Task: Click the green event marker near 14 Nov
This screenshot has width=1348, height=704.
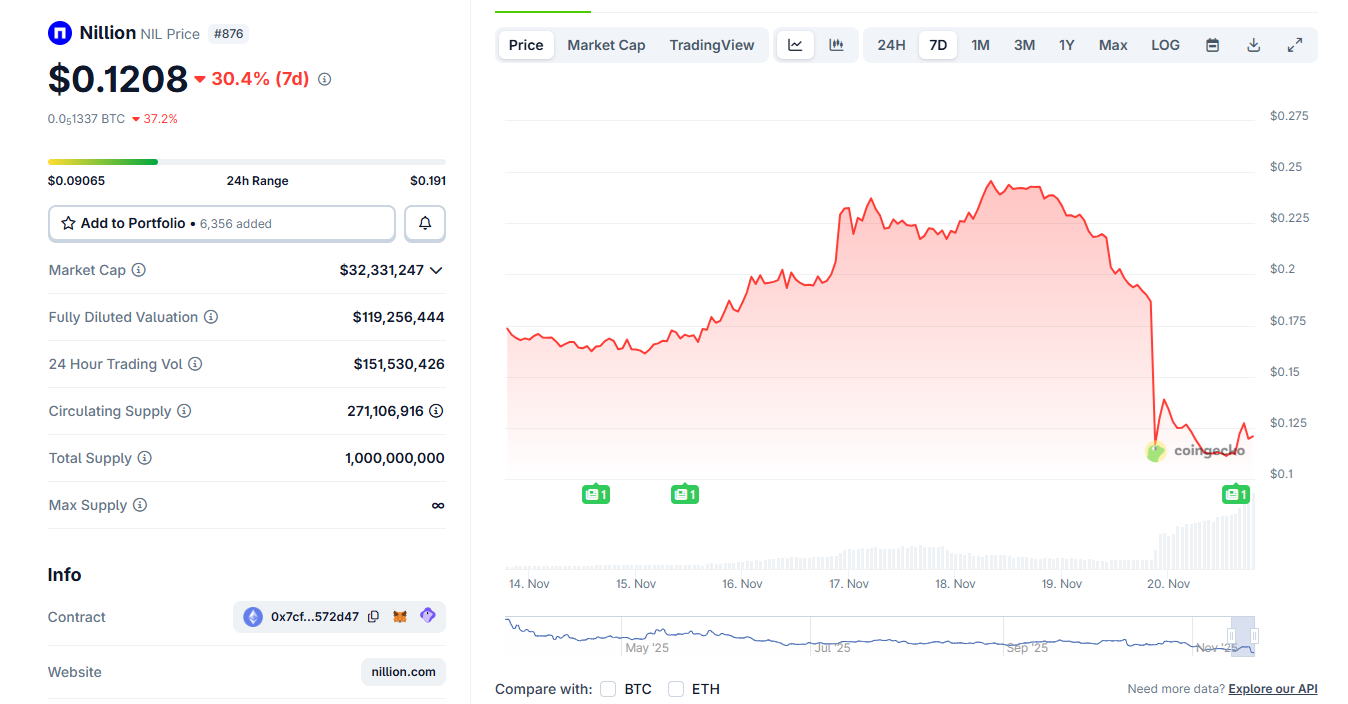Action: tap(596, 493)
